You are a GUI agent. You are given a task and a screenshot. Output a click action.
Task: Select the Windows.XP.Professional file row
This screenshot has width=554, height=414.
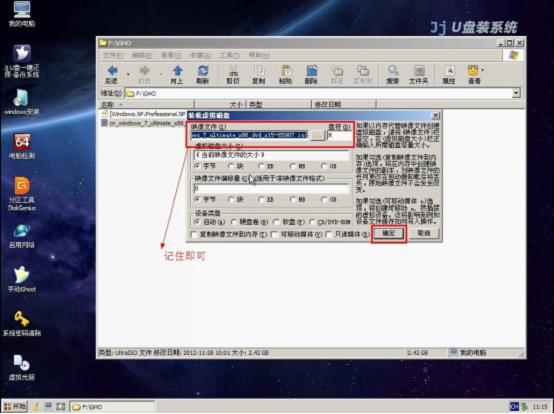pyautogui.click(x=143, y=114)
